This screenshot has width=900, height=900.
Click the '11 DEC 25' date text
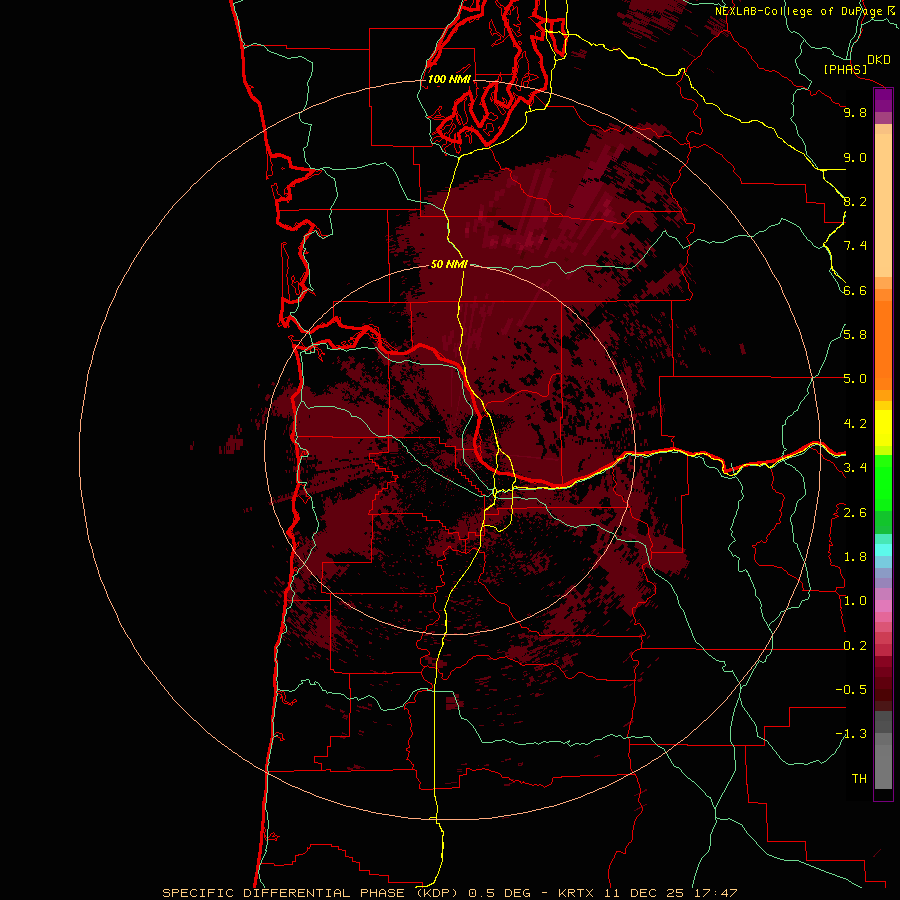643,893
